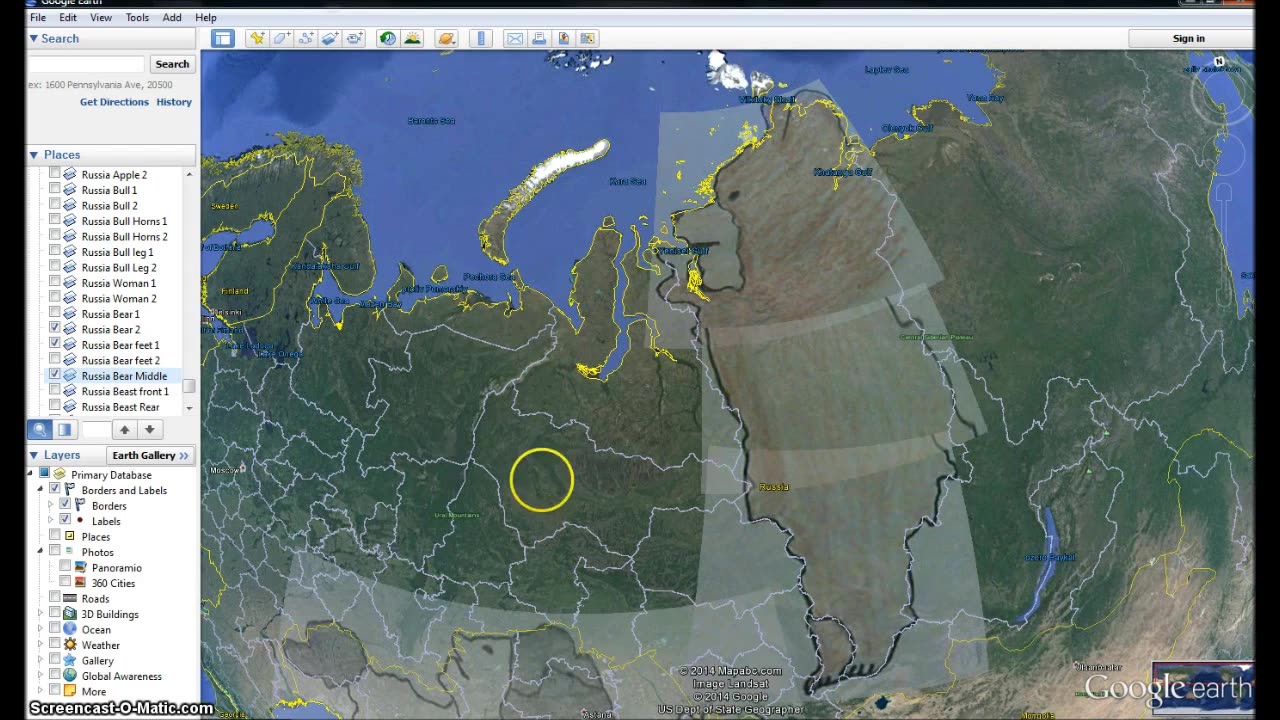Click view in Google Maps icon
The height and width of the screenshot is (720, 1280).
(587, 39)
